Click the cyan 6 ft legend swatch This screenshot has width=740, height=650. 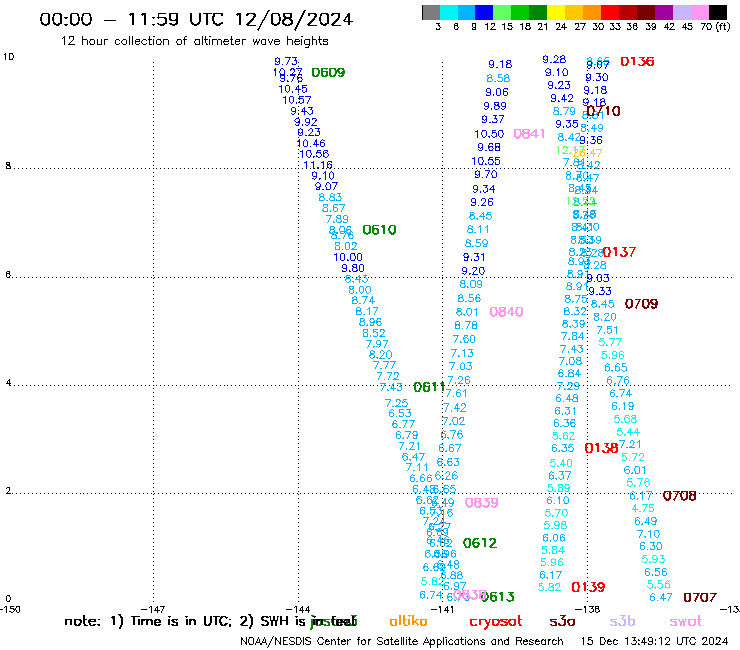[449, 12]
